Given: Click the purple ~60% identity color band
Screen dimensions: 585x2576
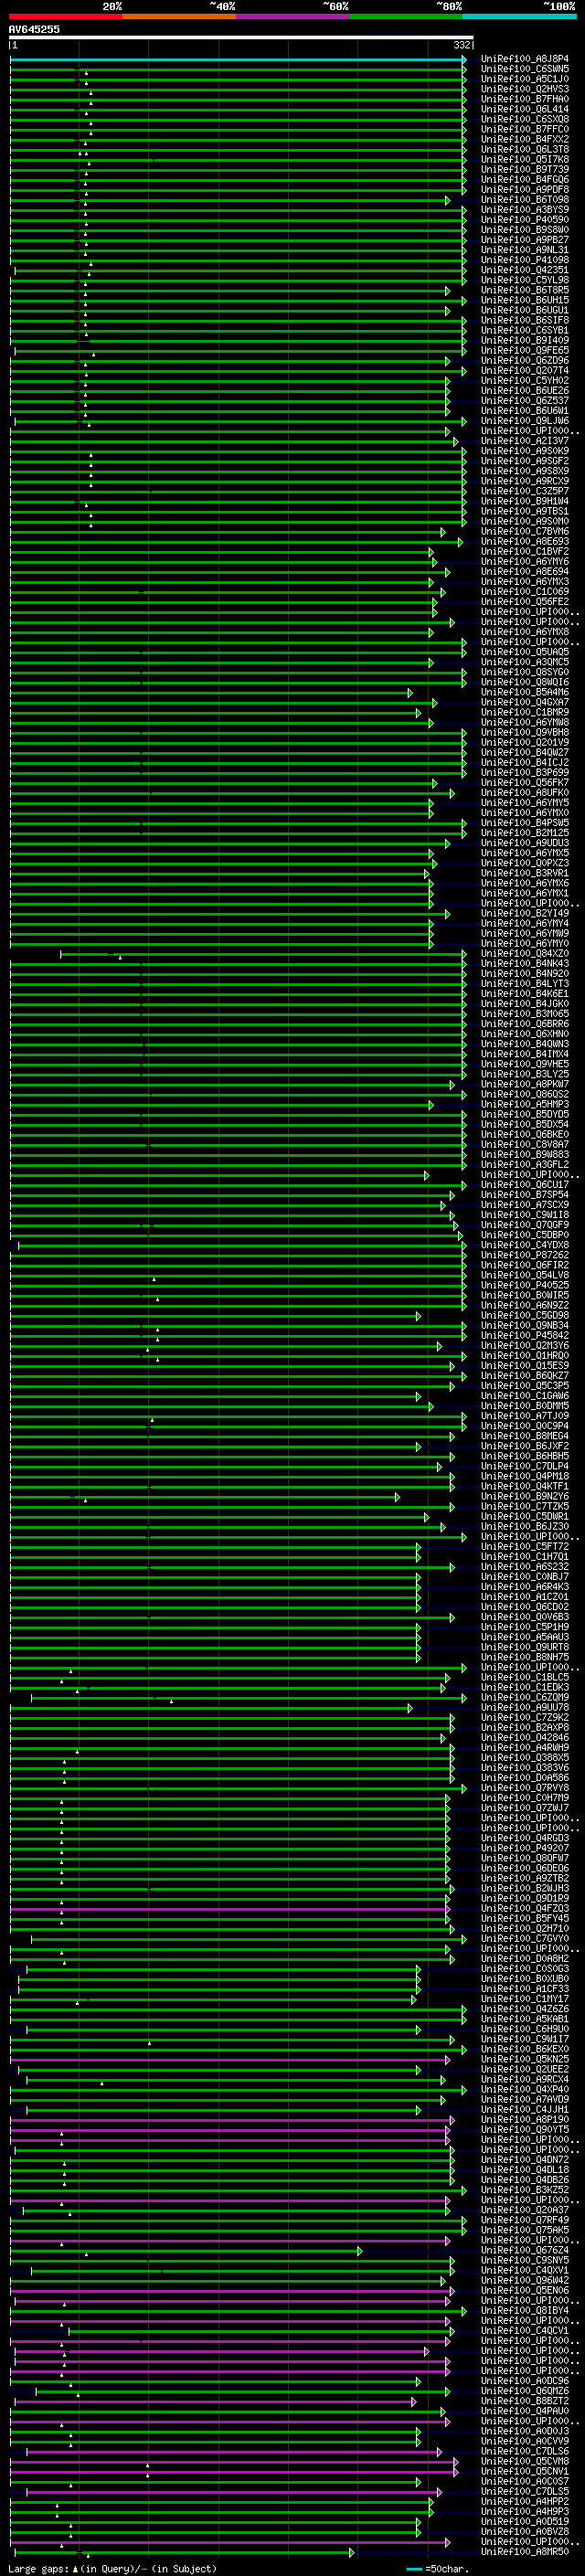Looking at the screenshot, I should coord(292,16).
